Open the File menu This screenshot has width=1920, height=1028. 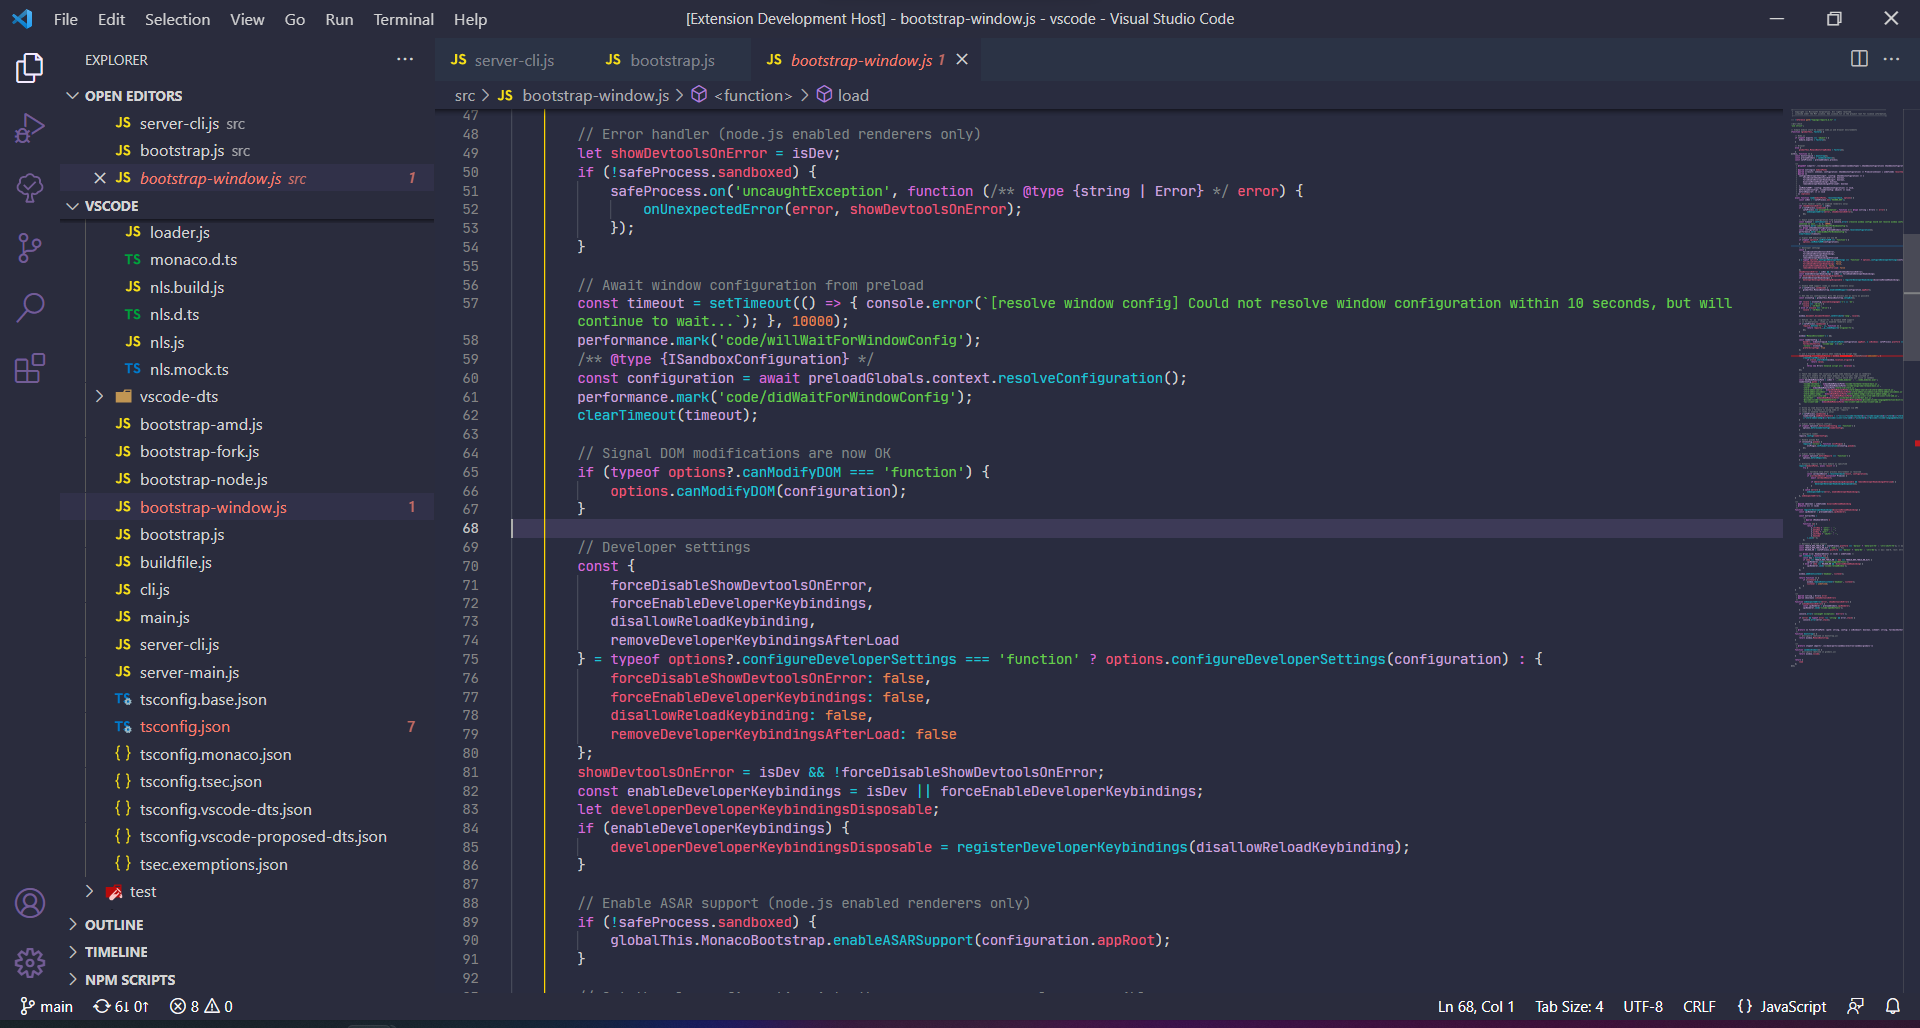coord(66,19)
